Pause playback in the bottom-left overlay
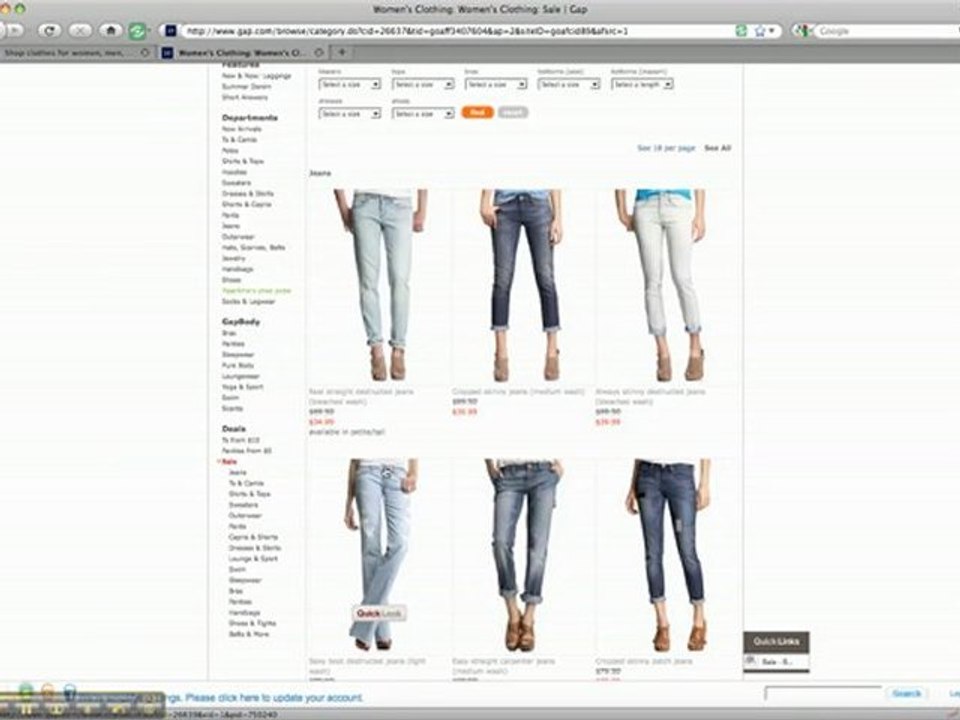This screenshot has height=720, width=960. [x=26, y=710]
